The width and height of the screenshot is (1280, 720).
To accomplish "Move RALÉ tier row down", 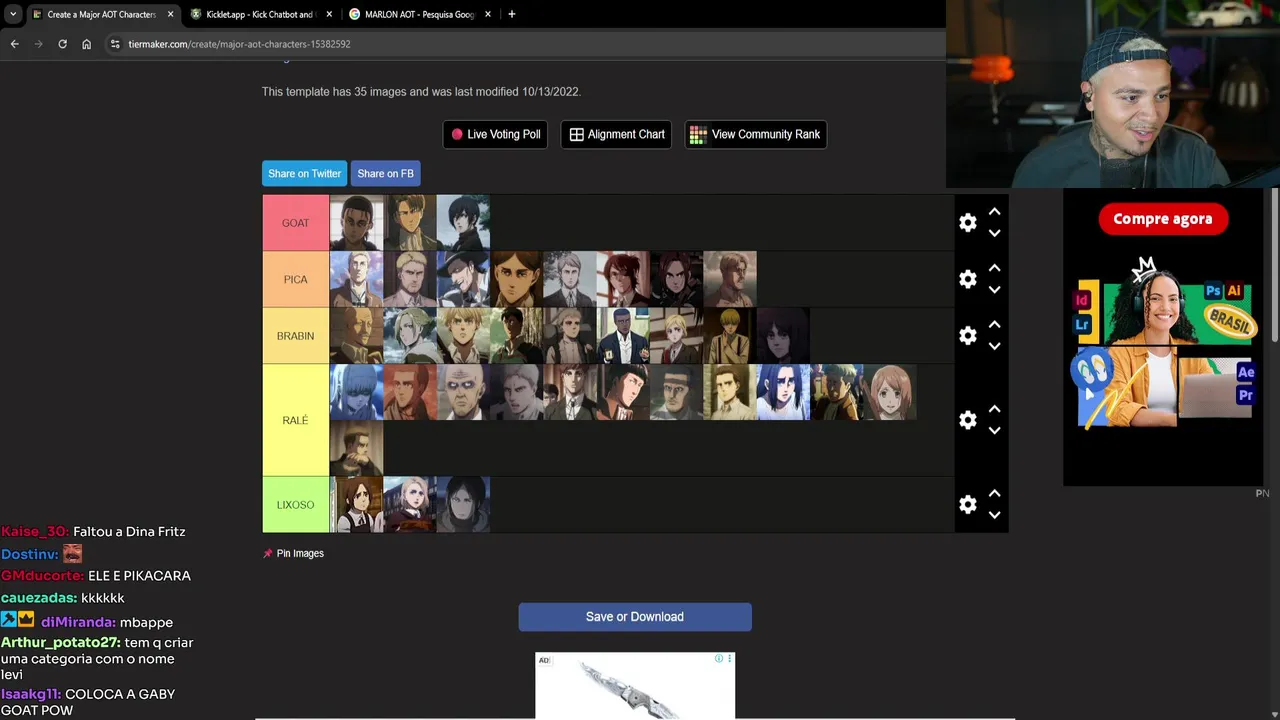I will click(x=994, y=430).
